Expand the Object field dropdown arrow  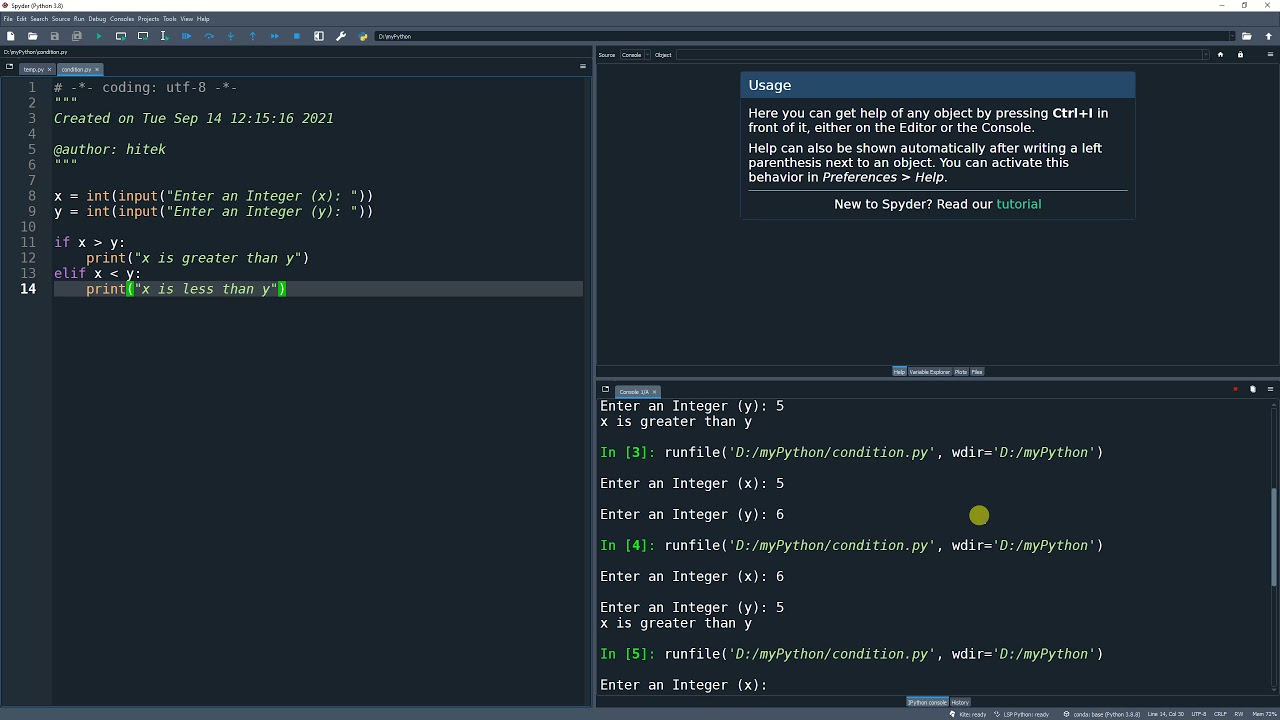click(x=1205, y=55)
